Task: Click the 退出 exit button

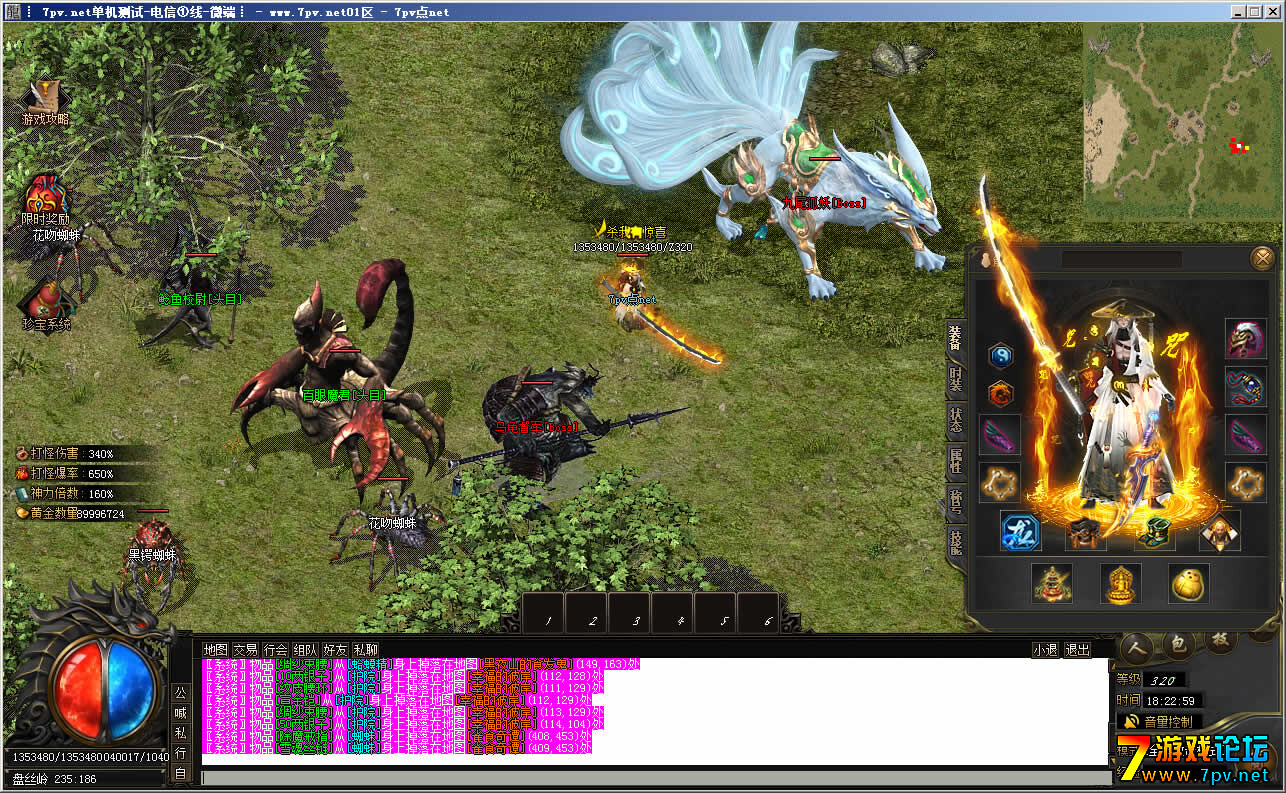Action: [x=1078, y=650]
